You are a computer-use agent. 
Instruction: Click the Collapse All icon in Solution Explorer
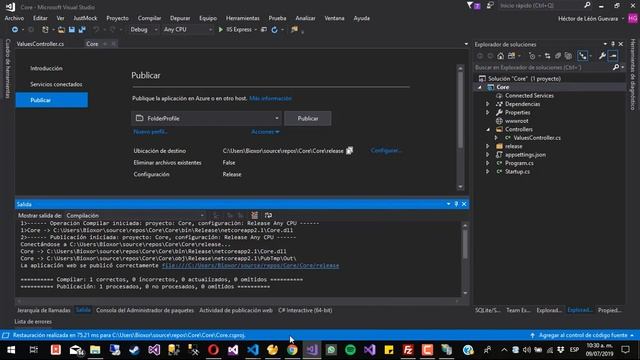558,56
